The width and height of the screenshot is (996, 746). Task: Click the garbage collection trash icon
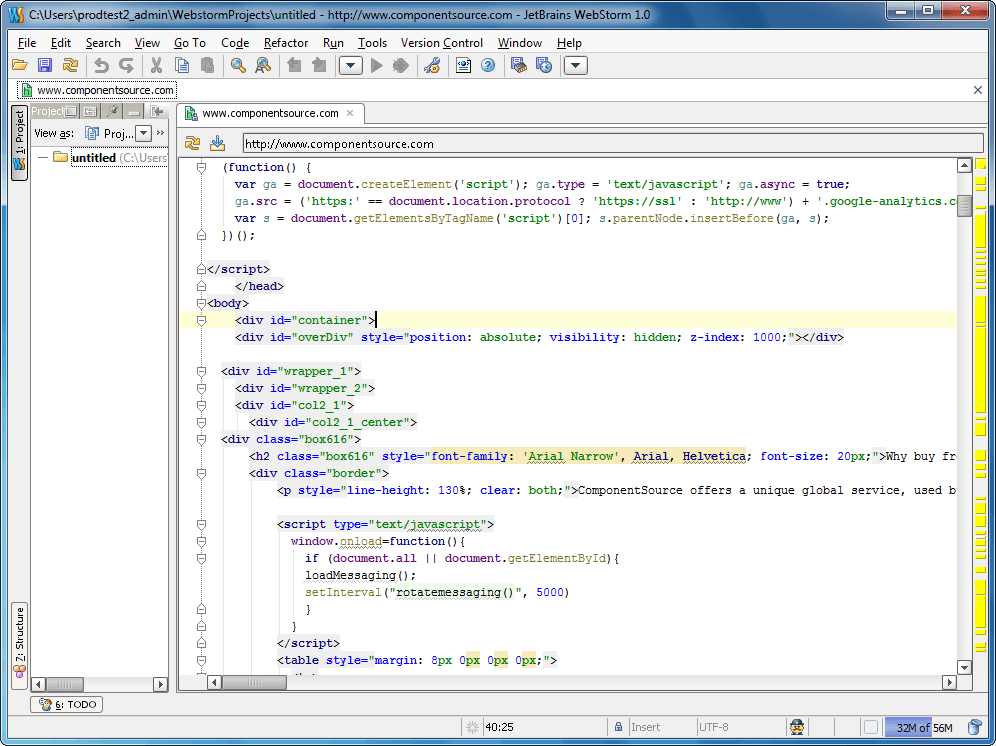point(974,727)
